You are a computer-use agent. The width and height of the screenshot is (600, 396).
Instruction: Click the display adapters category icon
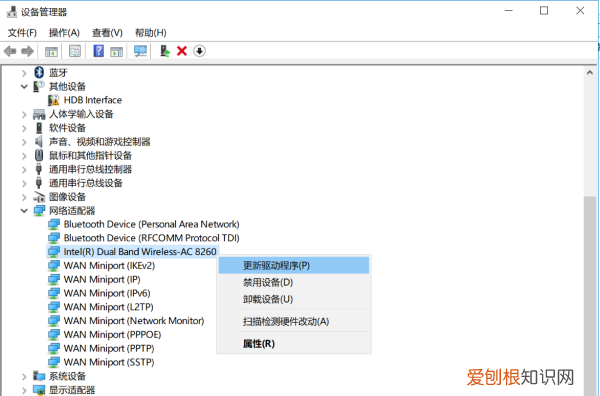click(39, 390)
